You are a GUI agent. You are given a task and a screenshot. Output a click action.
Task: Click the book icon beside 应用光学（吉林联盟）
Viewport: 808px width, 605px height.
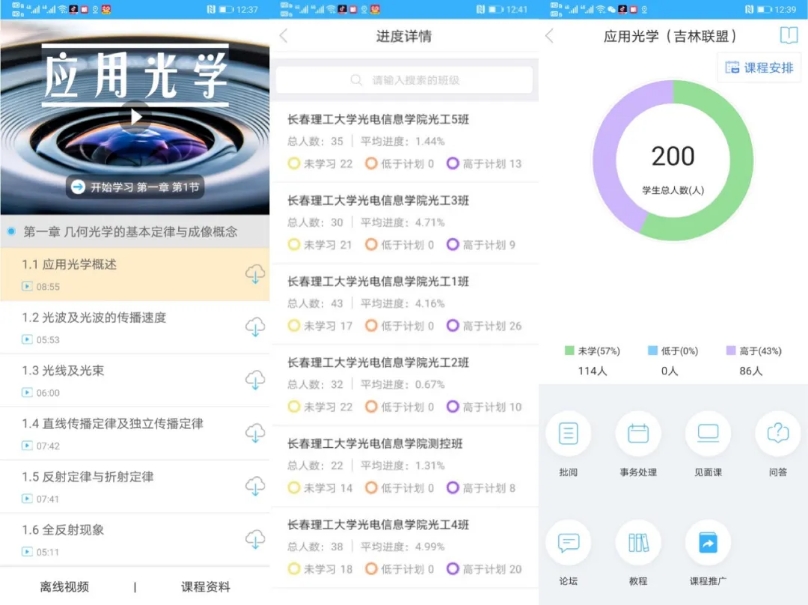(789, 36)
